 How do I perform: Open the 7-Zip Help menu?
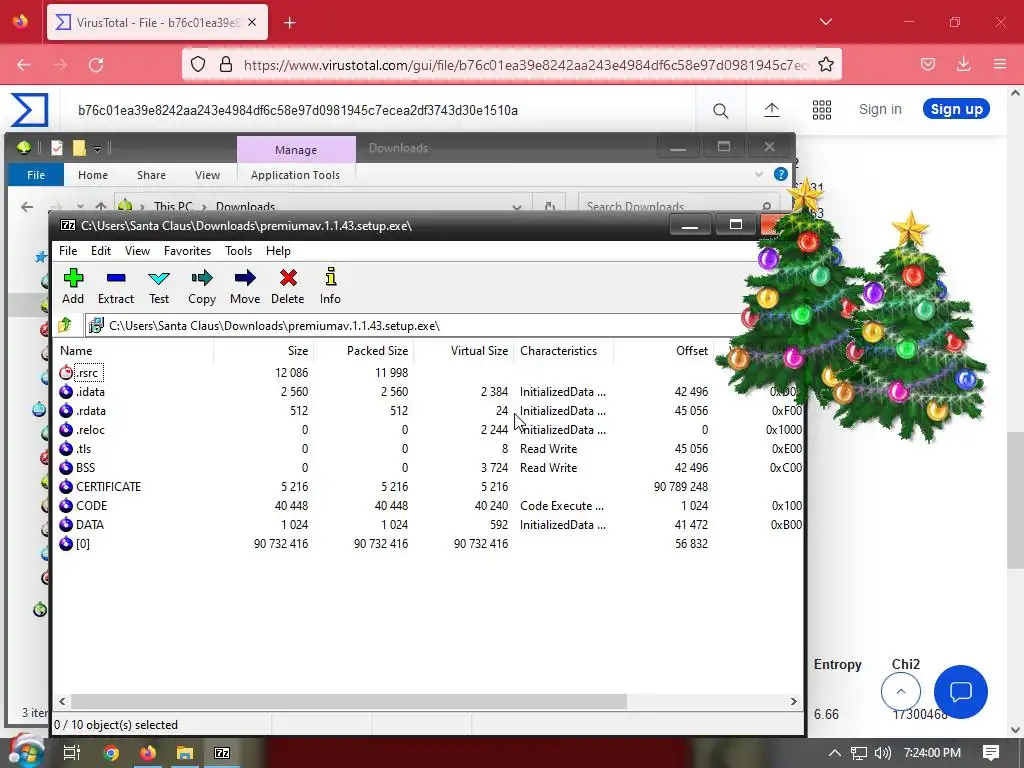tap(278, 251)
